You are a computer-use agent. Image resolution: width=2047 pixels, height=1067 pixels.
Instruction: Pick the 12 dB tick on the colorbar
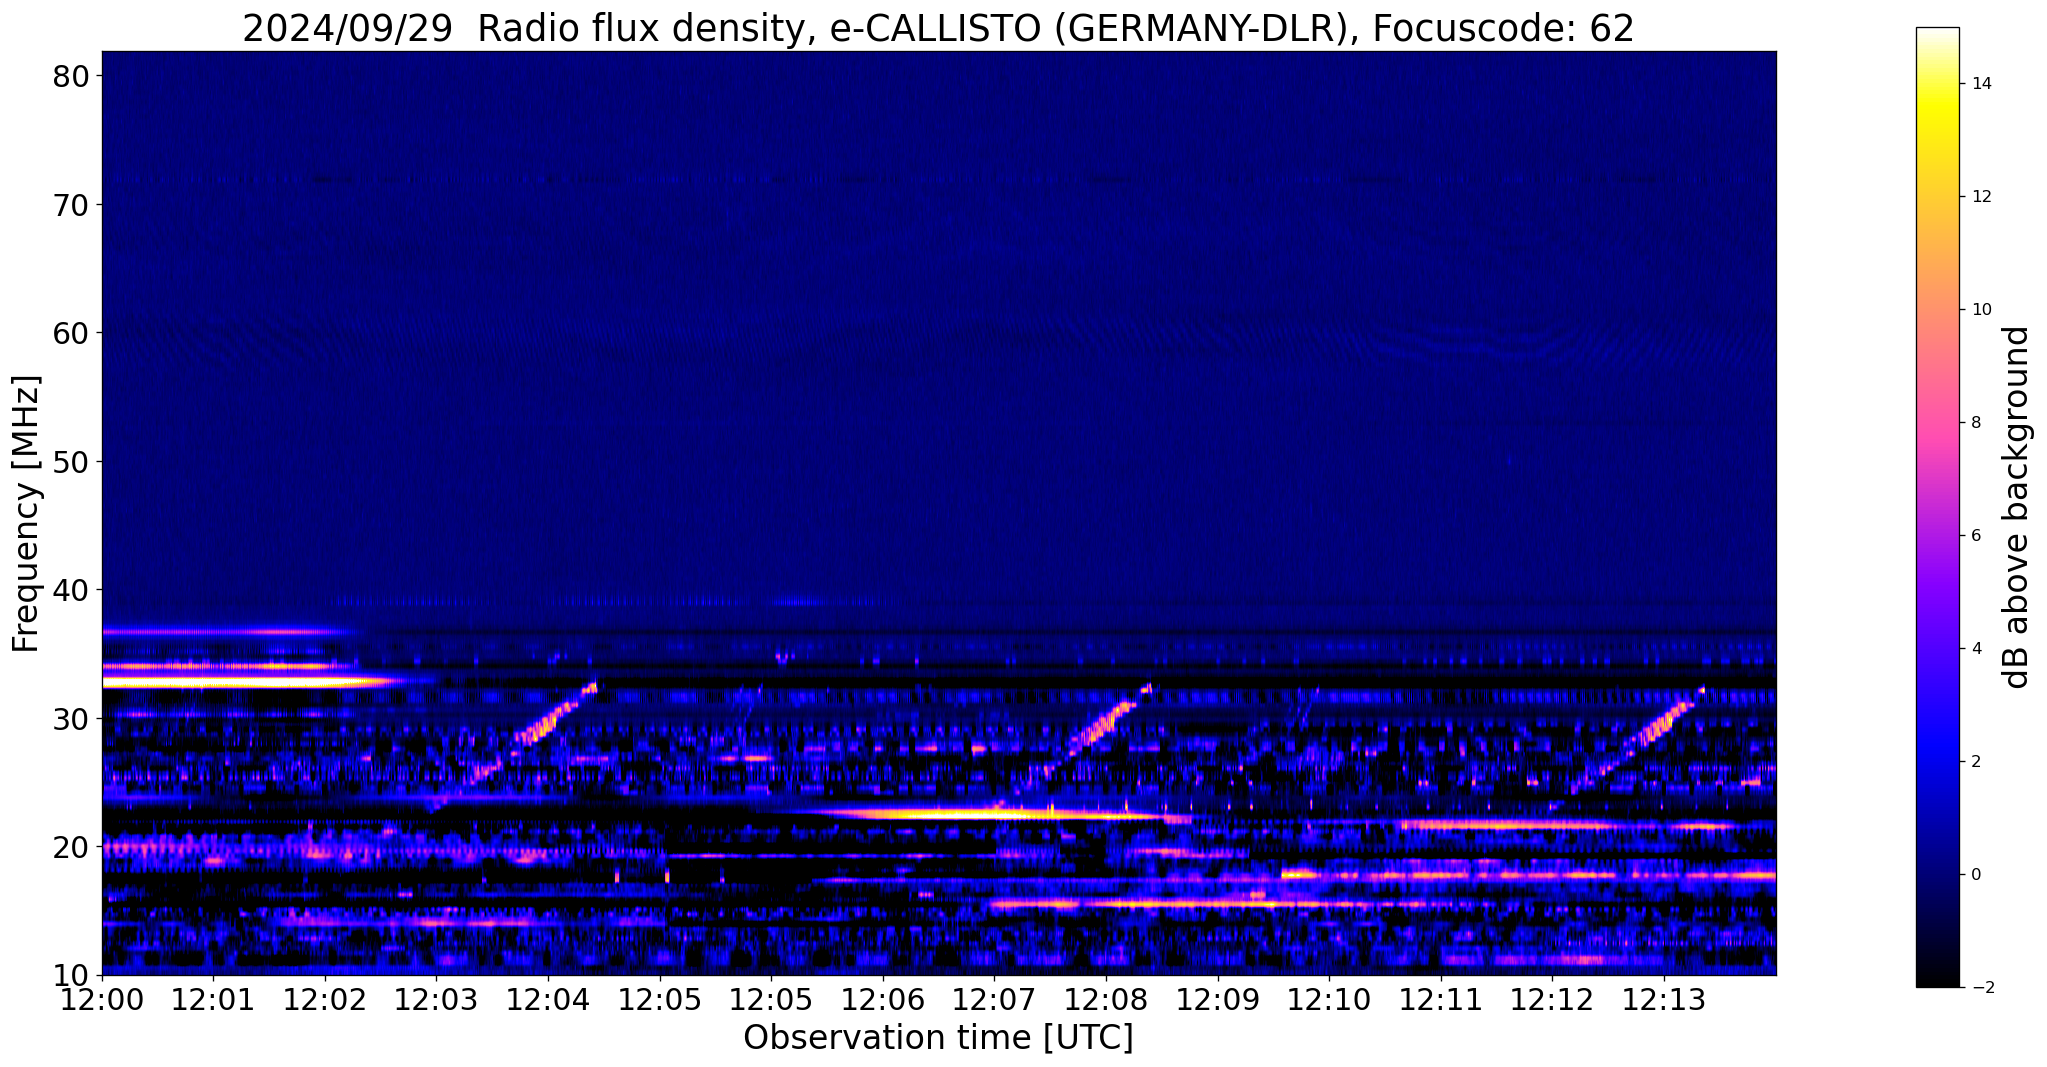(x=1980, y=197)
